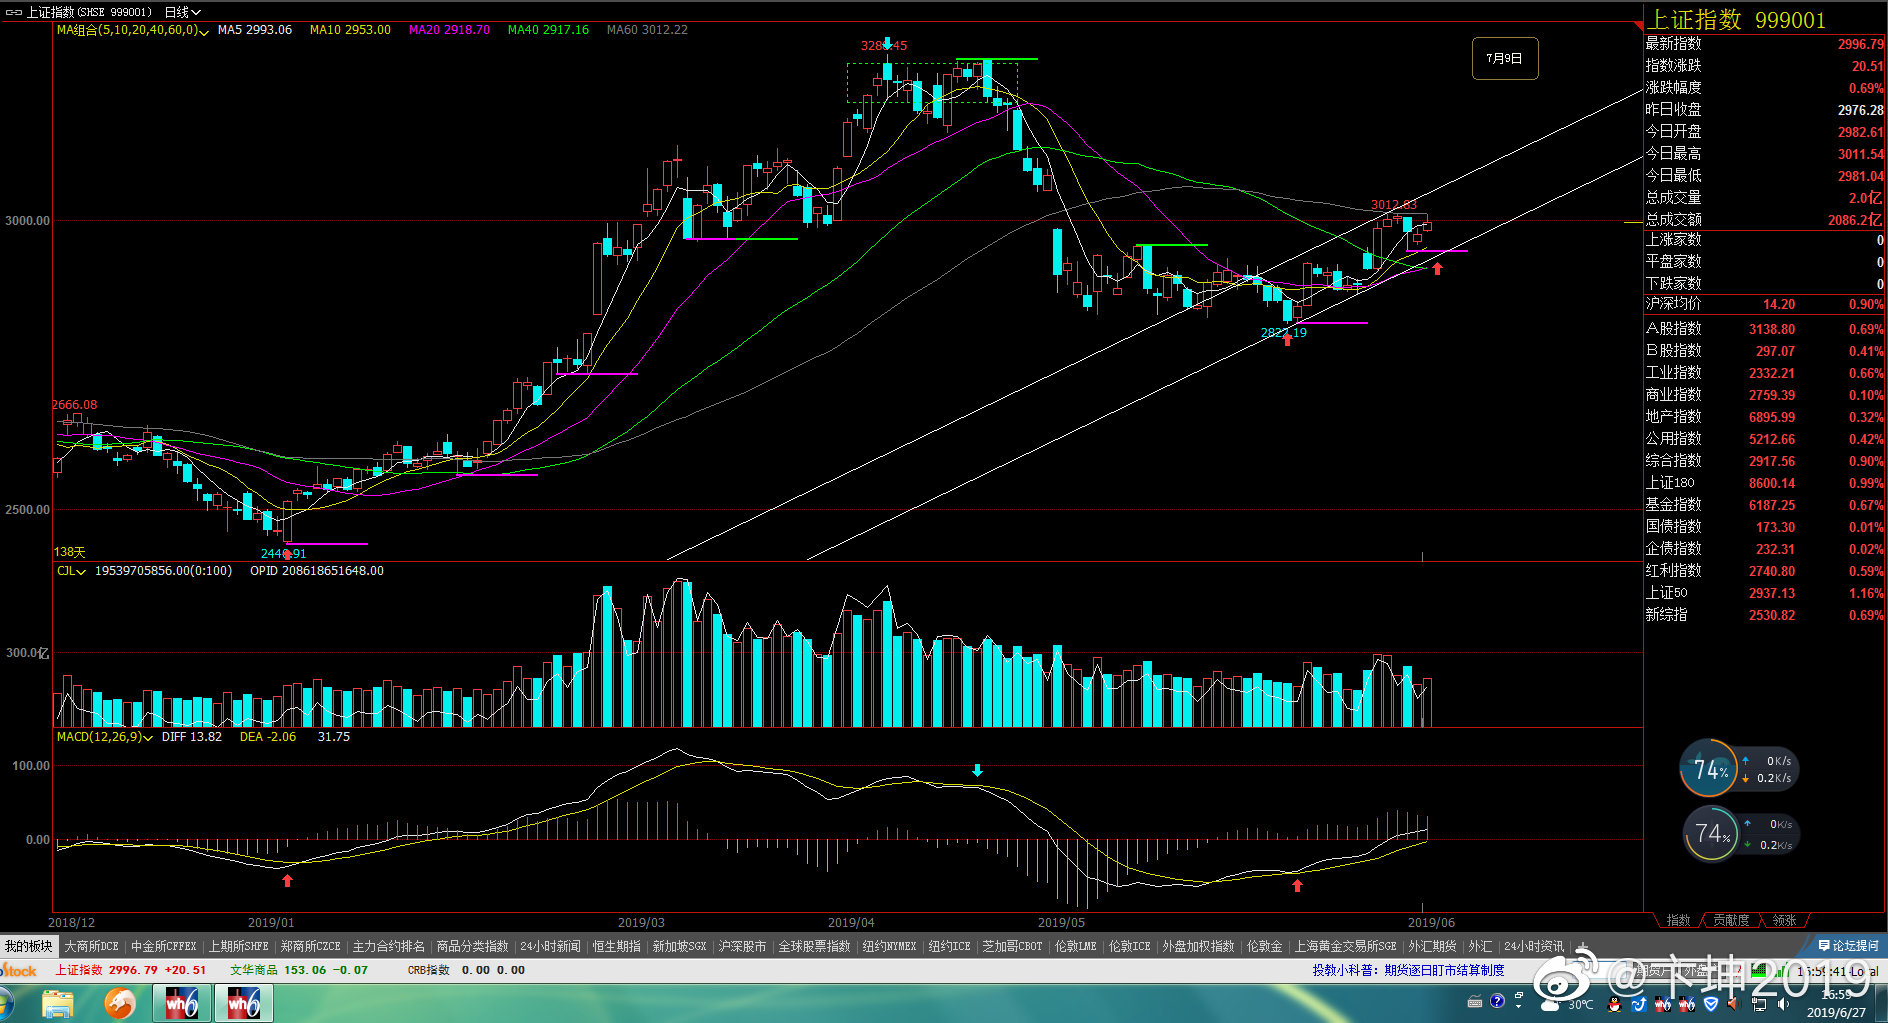Open the 伦敦LME tab
Image resolution: width=1888 pixels, height=1023 pixels.
(1075, 946)
